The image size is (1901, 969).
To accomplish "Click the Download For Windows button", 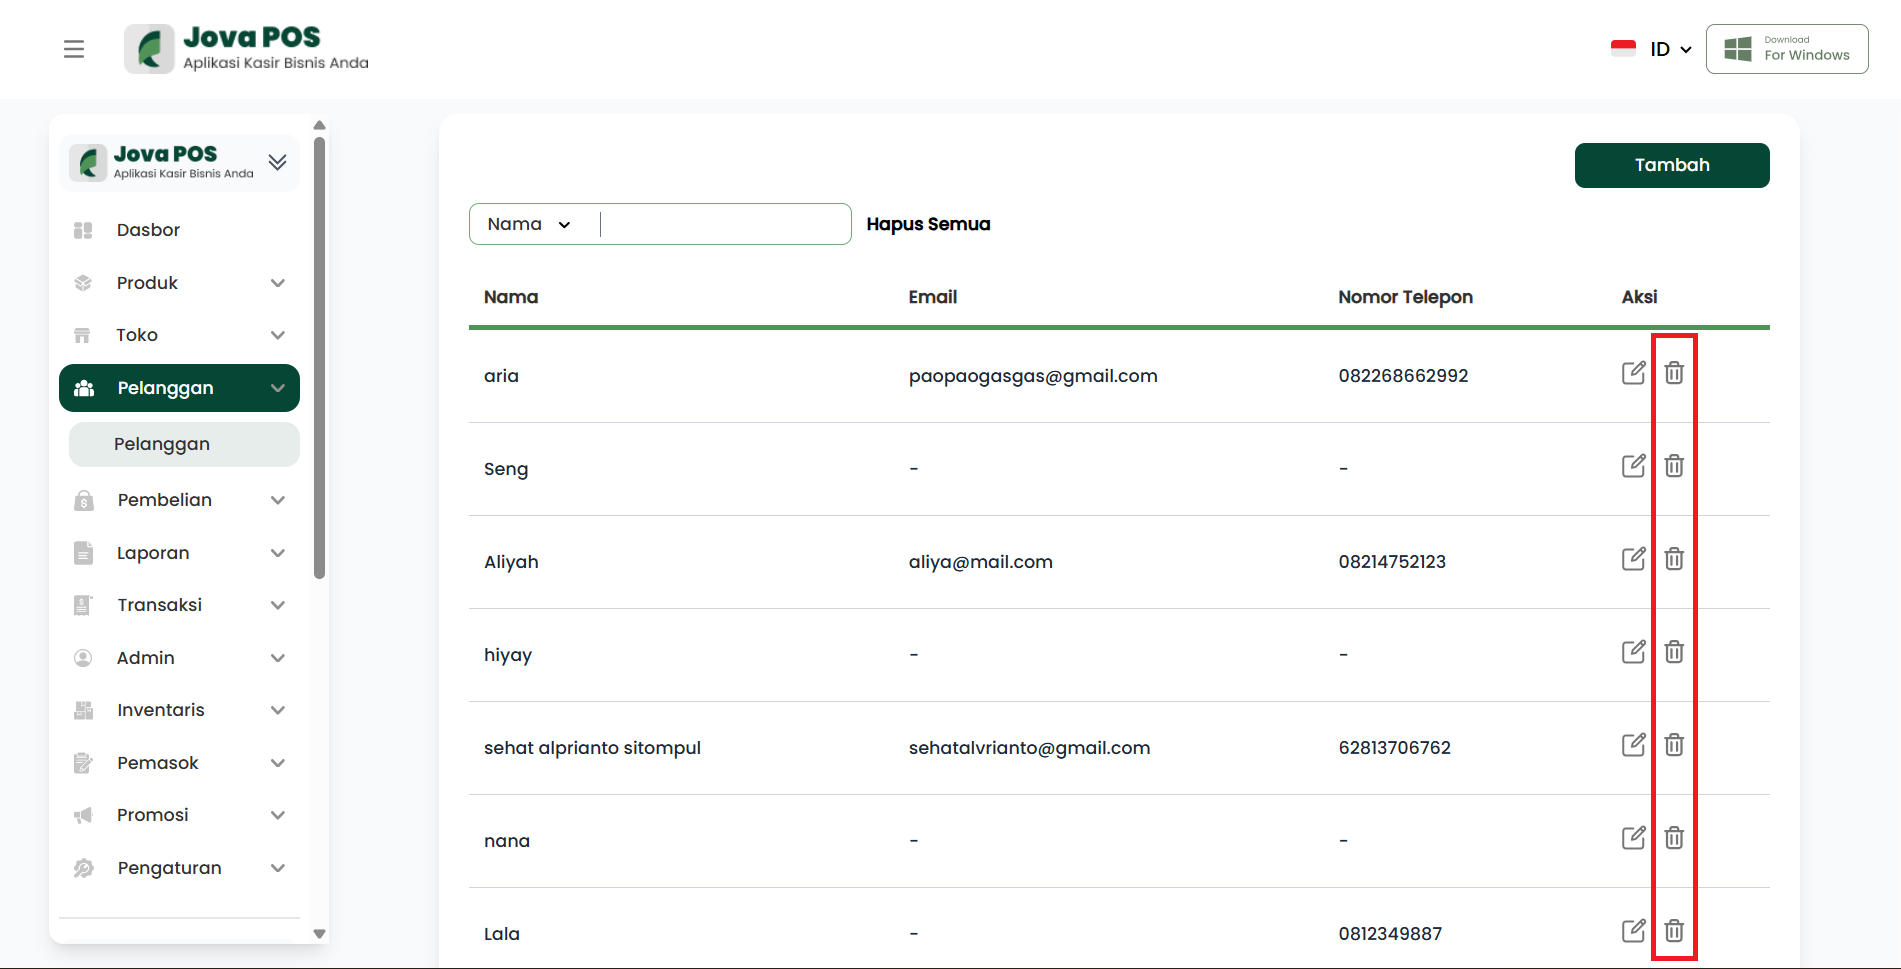I will (1786, 49).
